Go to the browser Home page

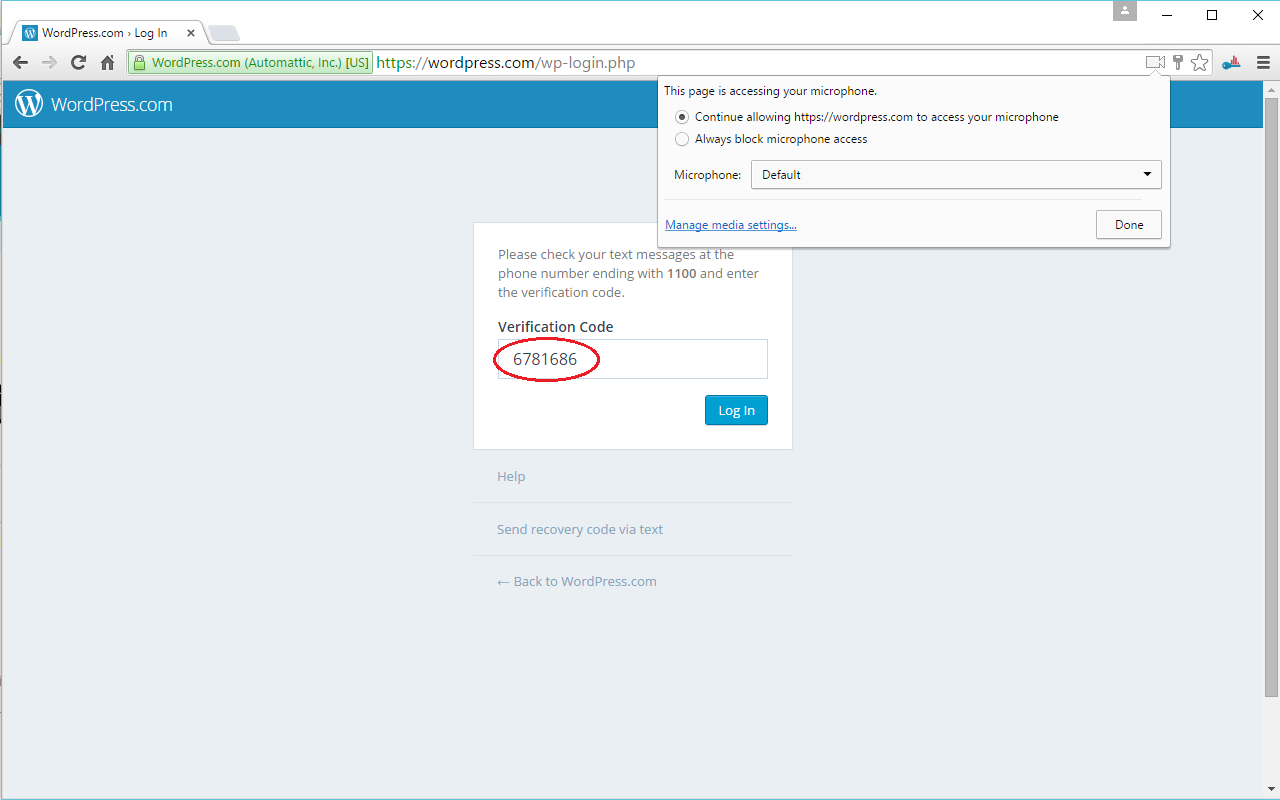tap(108, 63)
